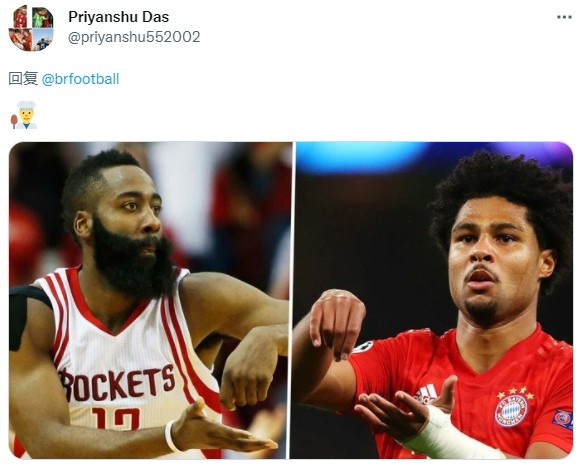This screenshot has height=465, width=578.
Task: Click the Bayern München crest on the red shirt
Action: tap(511, 410)
